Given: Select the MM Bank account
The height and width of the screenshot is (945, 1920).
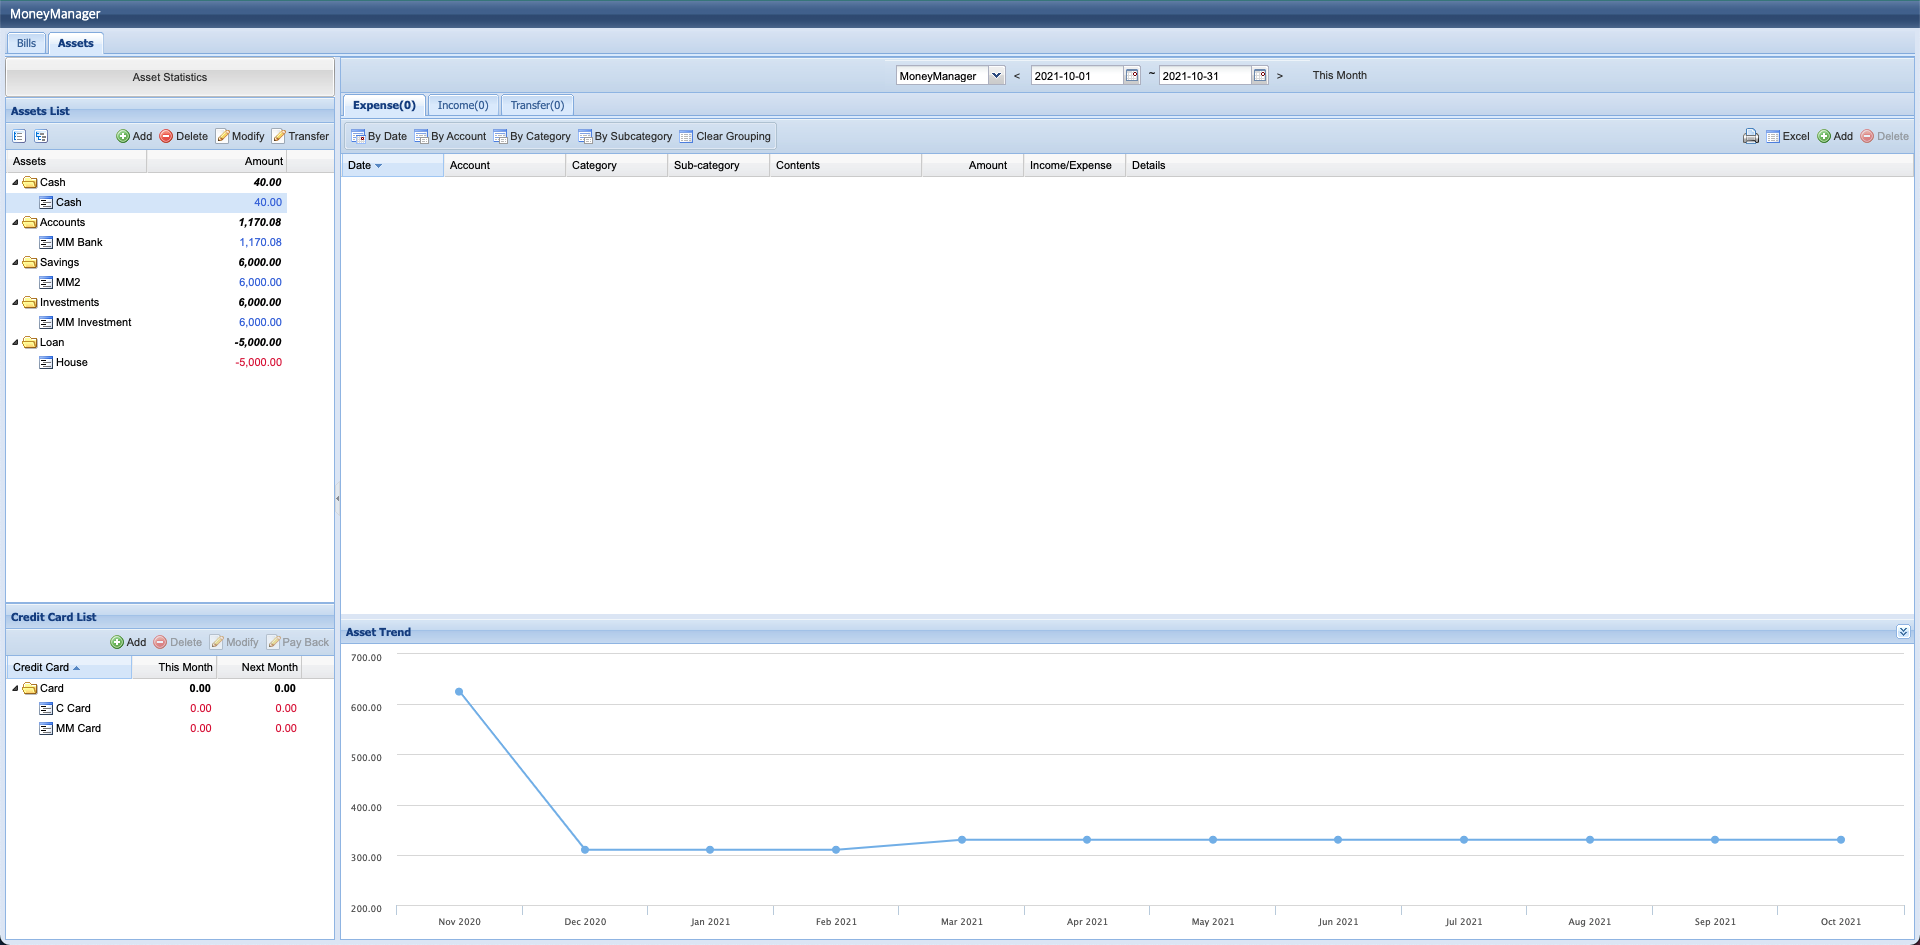Looking at the screenshot, I should click(x=147, y=242).
